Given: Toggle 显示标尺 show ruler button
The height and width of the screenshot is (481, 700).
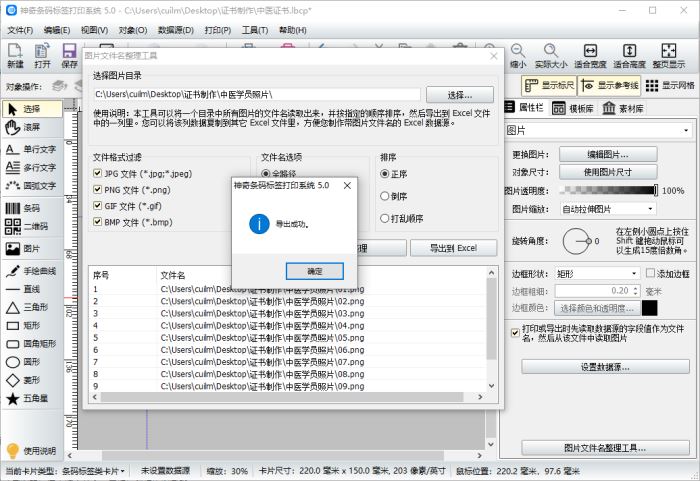Looking at the screenshot, I should coord(549,85).
